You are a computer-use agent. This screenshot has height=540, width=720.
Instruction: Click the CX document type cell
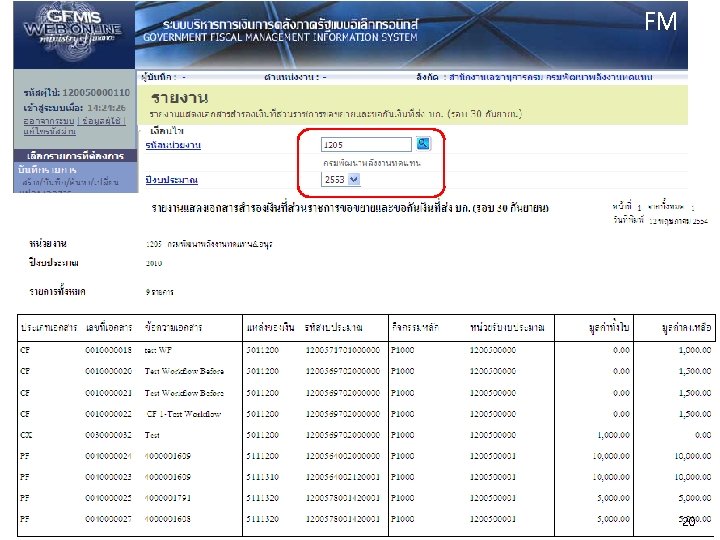[26, 435]
